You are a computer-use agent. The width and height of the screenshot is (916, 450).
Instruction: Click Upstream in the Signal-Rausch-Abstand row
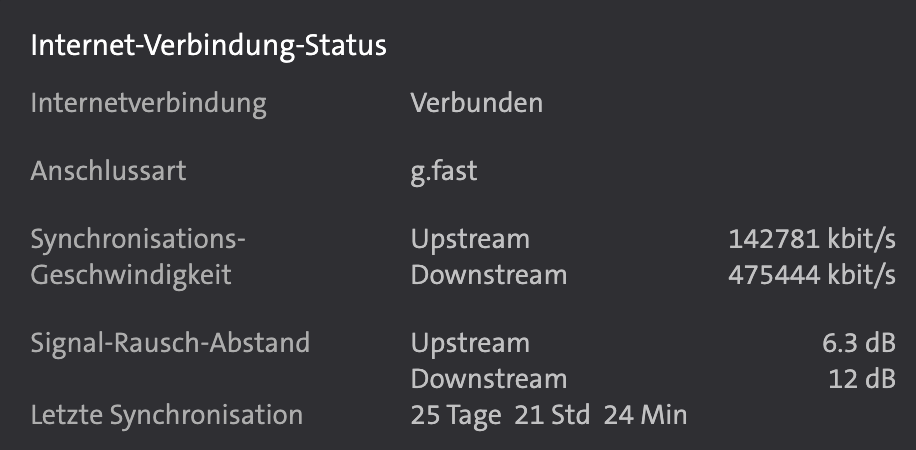click(x=470, y=343)
